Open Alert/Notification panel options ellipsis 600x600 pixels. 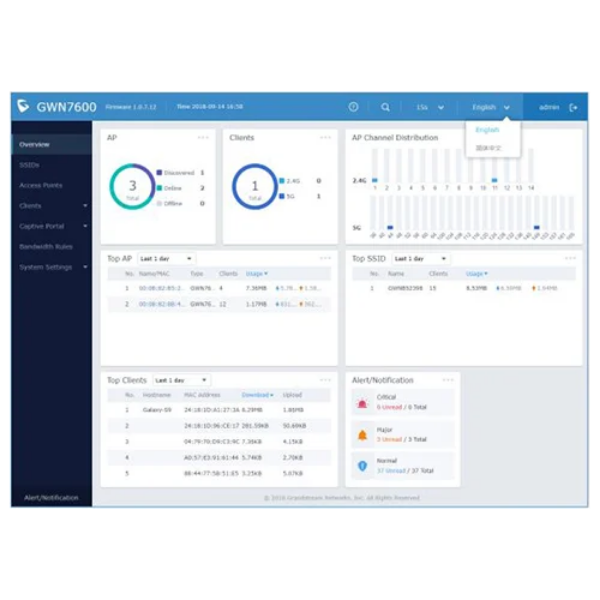pyautogui.click(x=448, y=380)
